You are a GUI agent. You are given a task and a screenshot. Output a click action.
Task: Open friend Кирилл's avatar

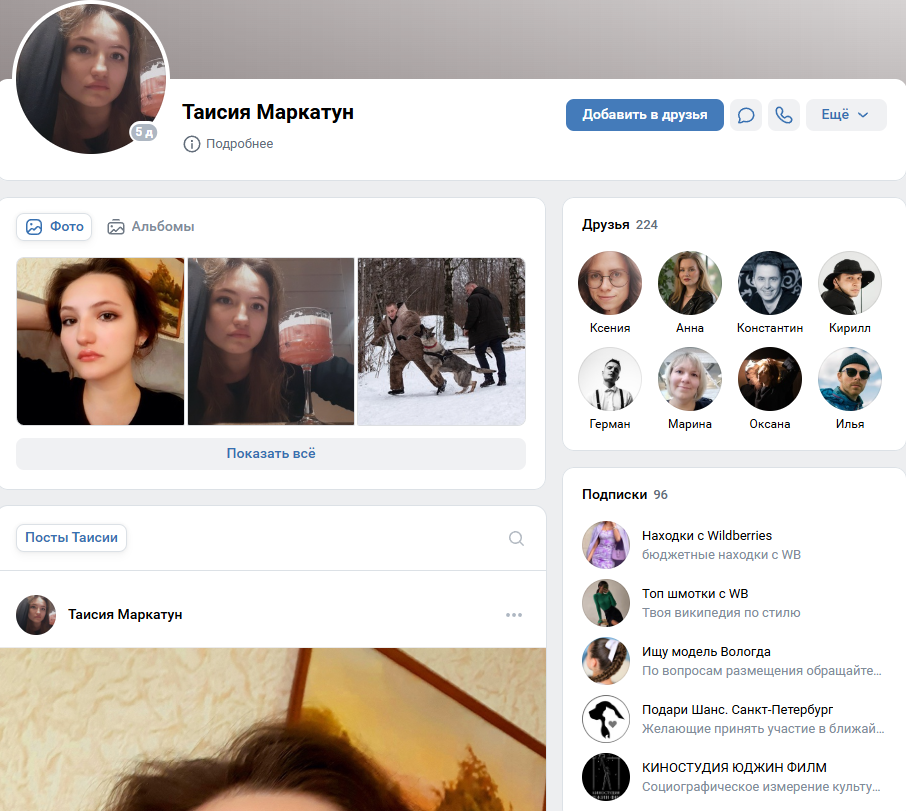pyautogui.click(x=849, y=283)
